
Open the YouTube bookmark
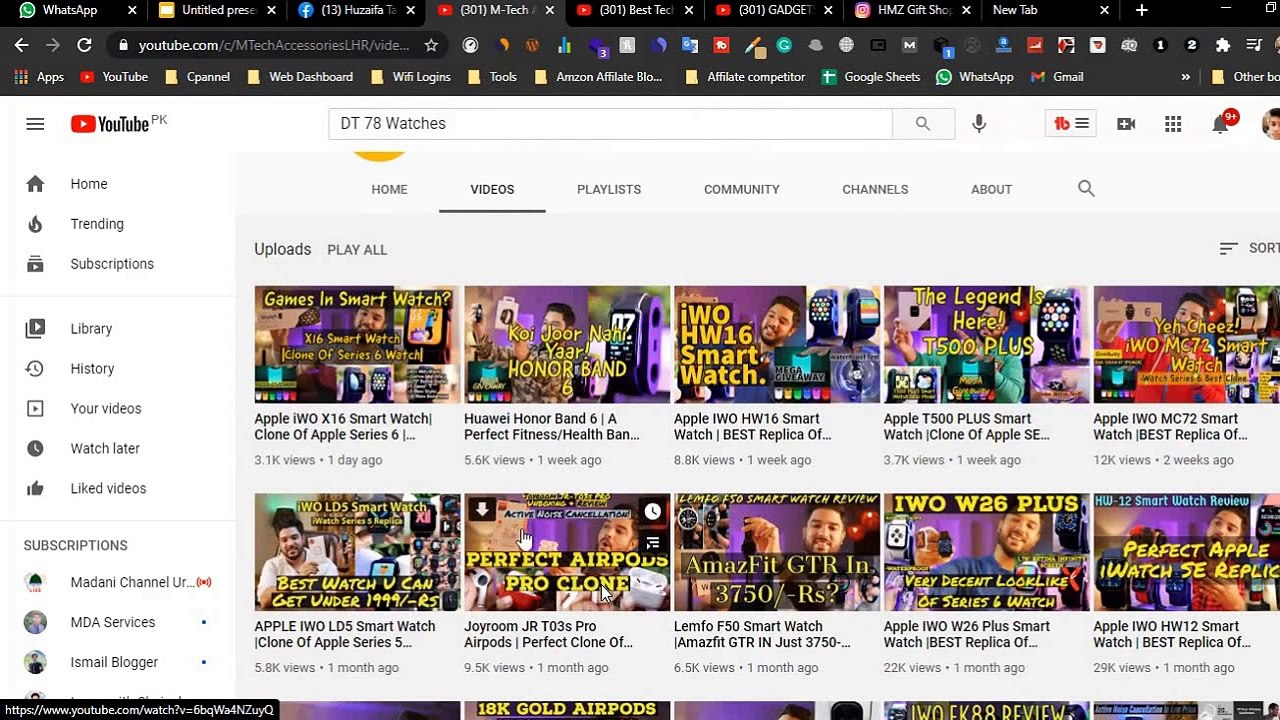coord(114,77)
